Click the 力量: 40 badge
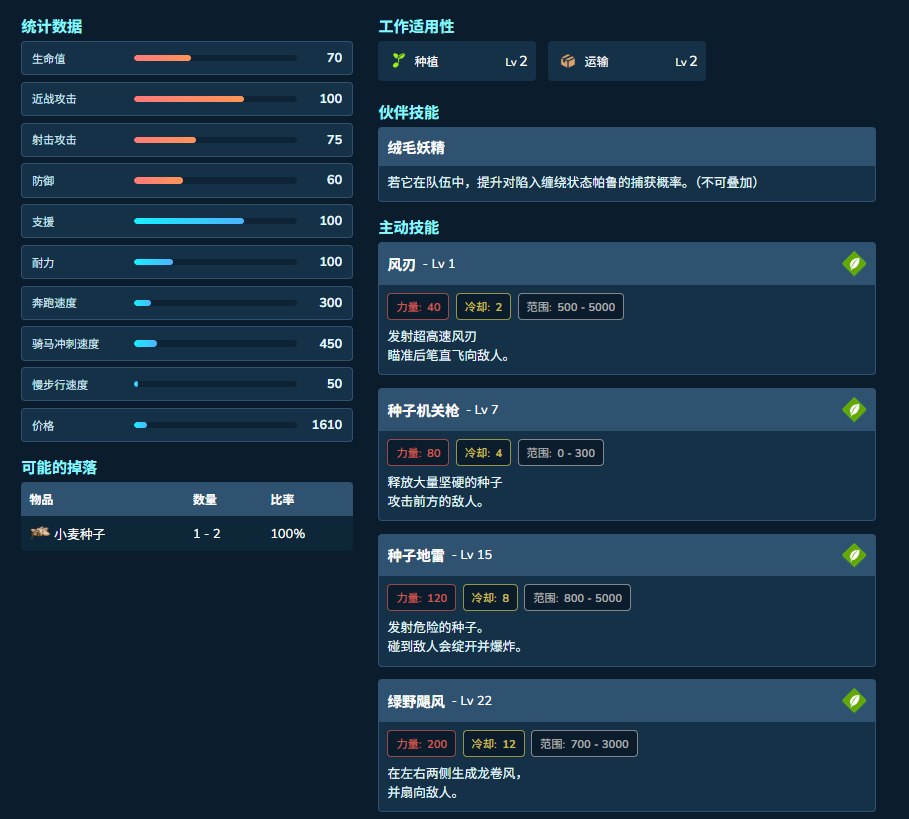Viewport: 909px width, 819px height. 418,307
